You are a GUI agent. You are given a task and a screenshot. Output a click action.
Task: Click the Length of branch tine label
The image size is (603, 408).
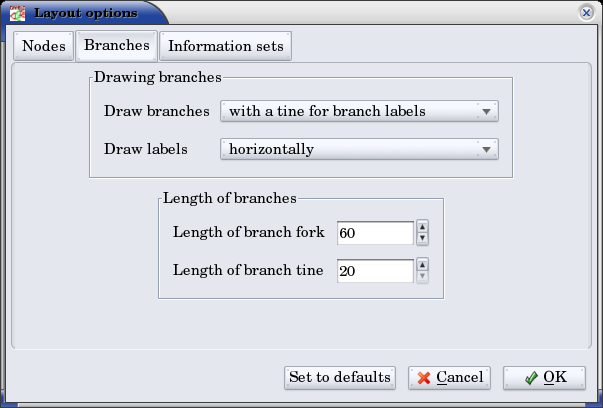(248, 270)
